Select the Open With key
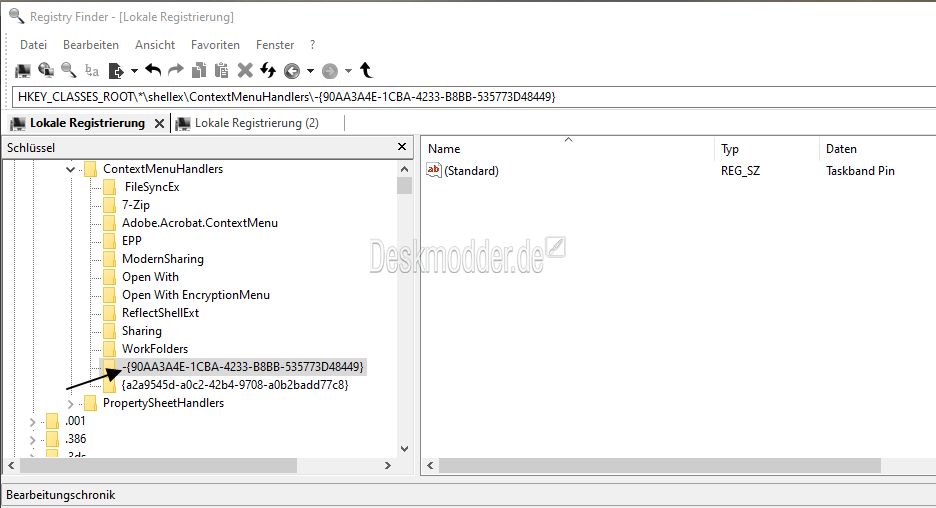936x508 pixels. [150, 276]
